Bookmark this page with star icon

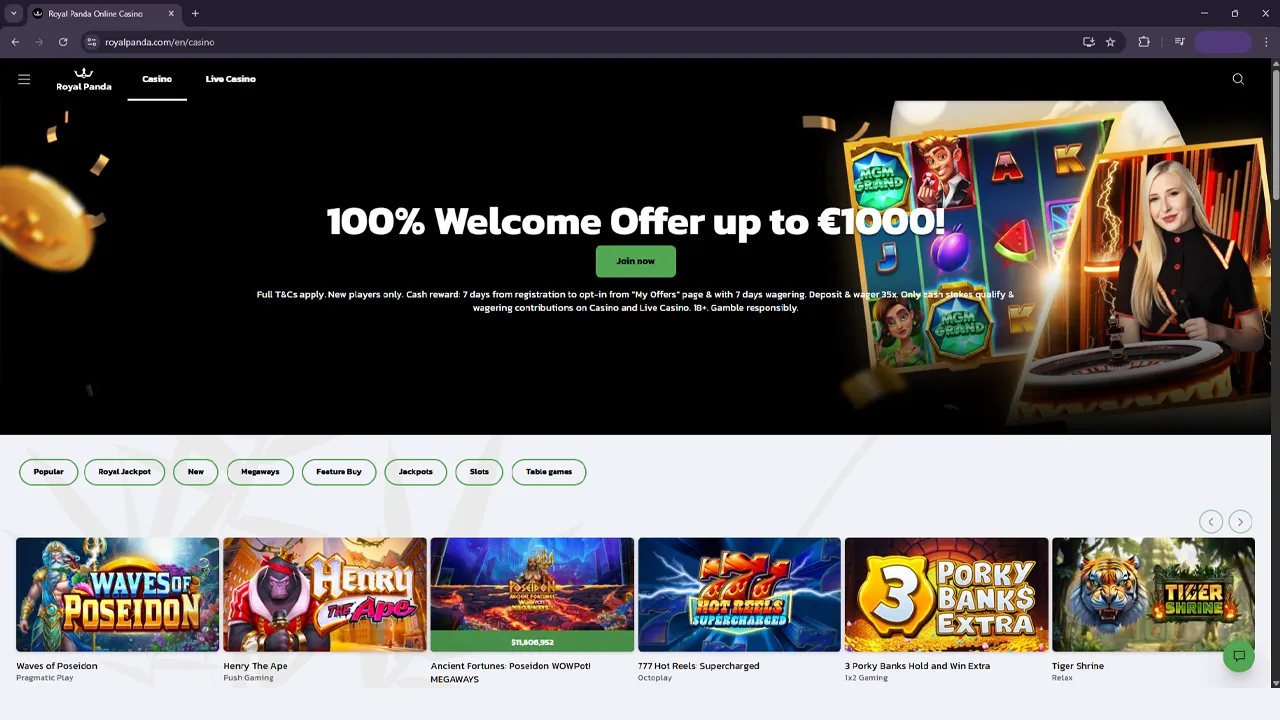pos(1110,42)
